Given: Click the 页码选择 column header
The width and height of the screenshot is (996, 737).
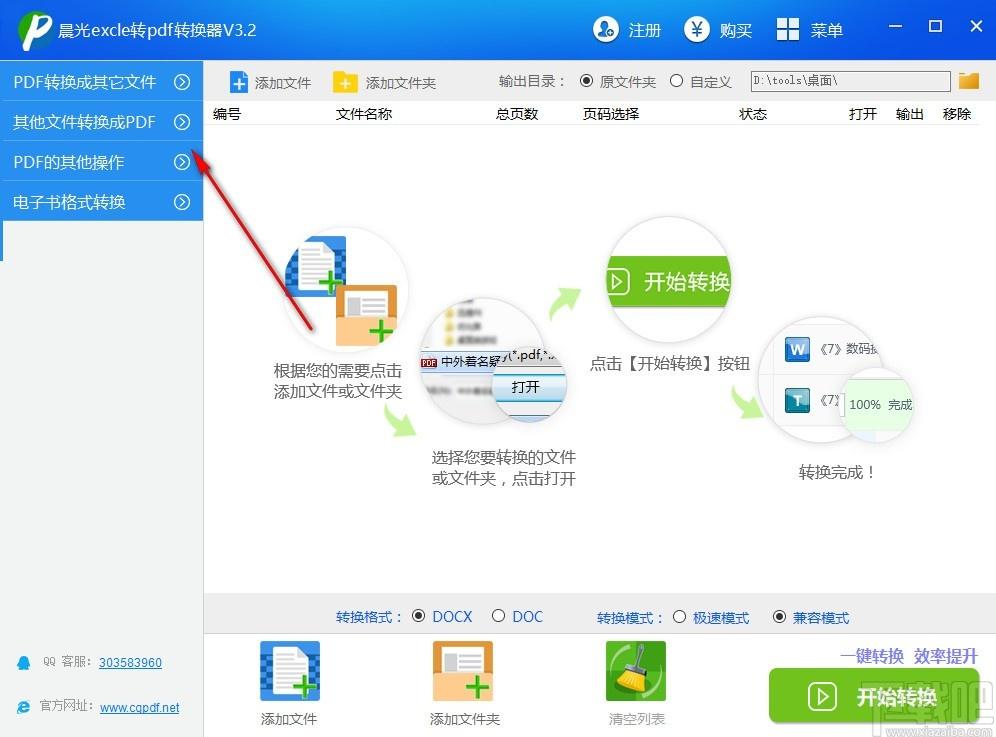Looking at the screenshot, I should (x=611, y=114).
